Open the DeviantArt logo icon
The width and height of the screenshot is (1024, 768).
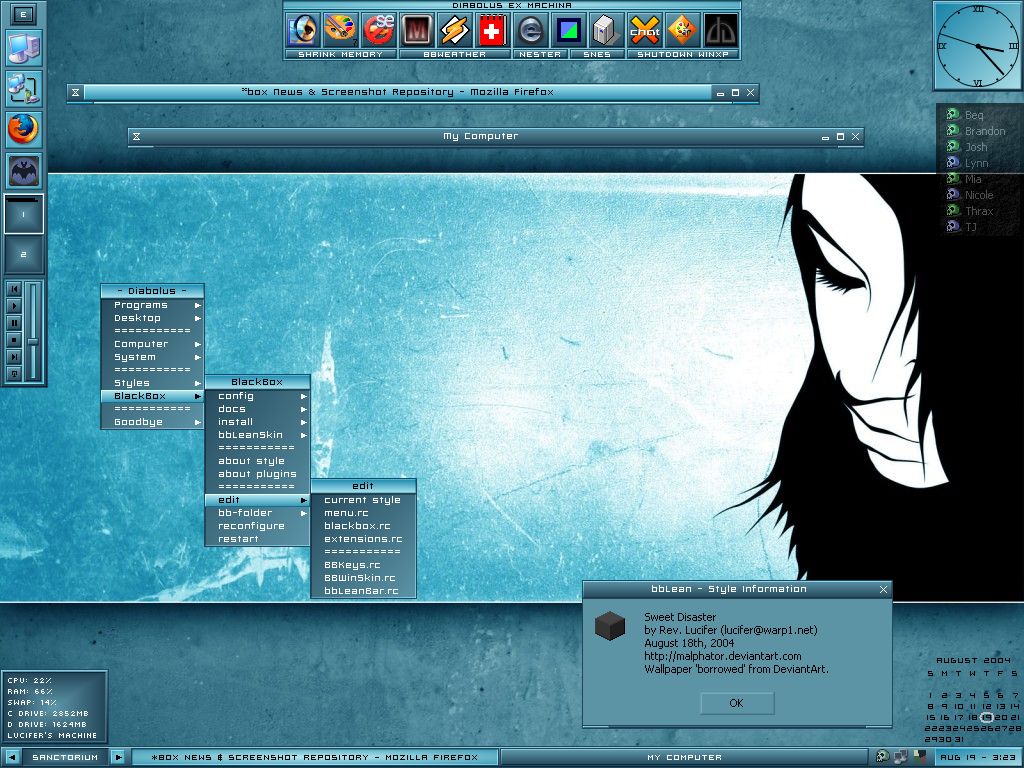coord(720,30)
